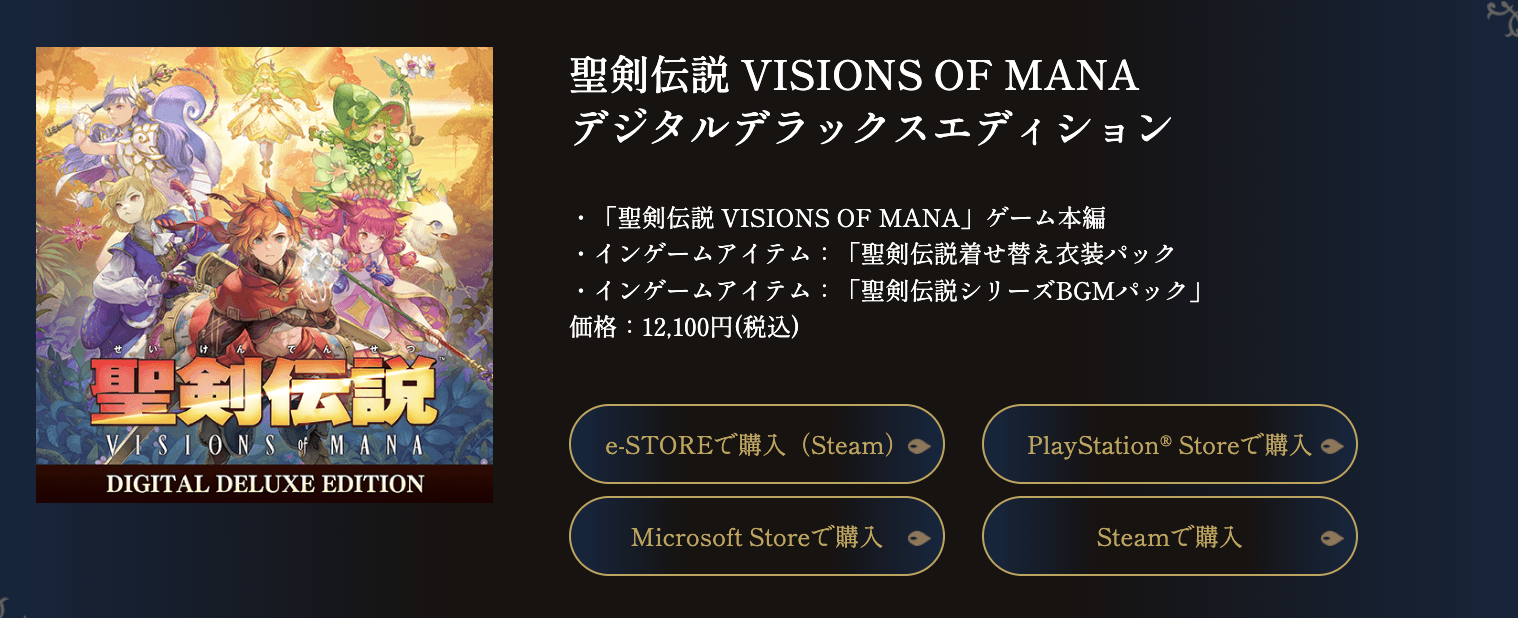
Task: Click the e-STOREで購入（Steam）button
Action: [757, 444]
